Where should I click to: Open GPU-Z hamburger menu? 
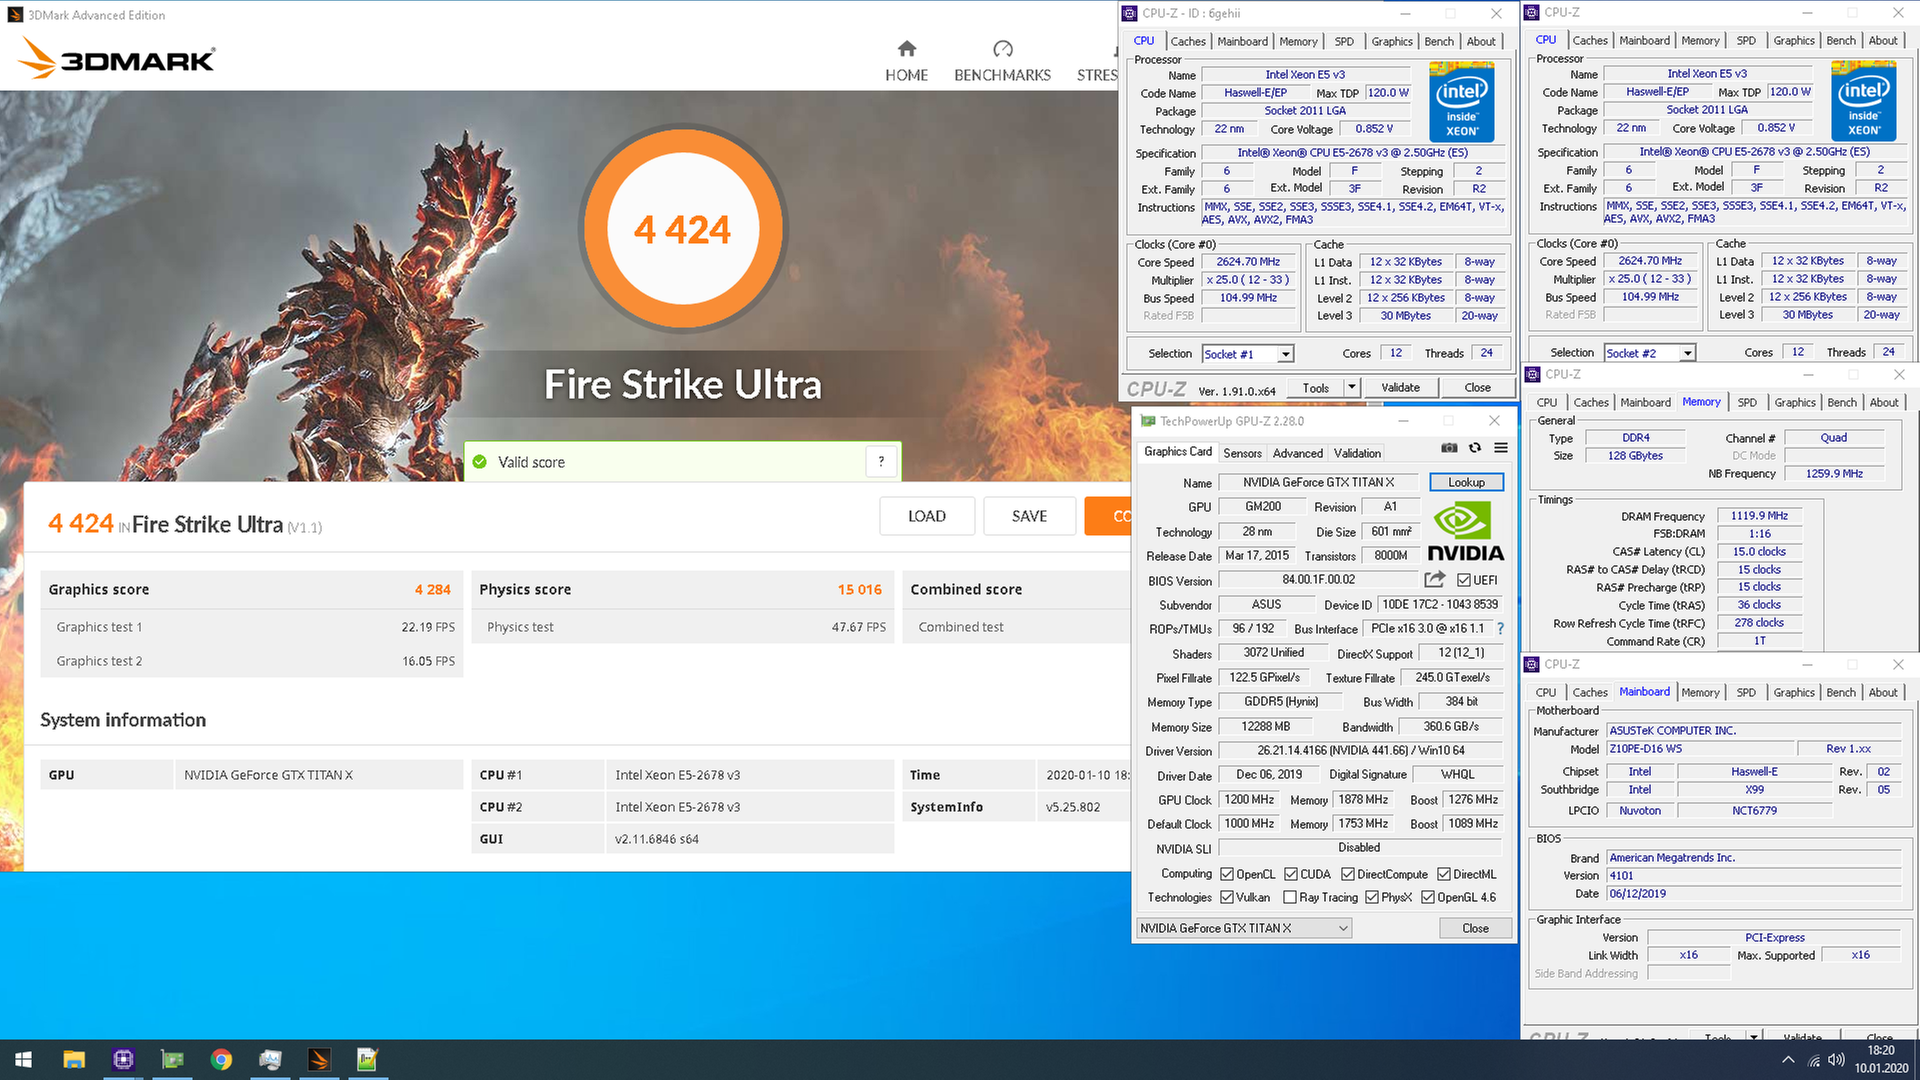(1501, 448)
